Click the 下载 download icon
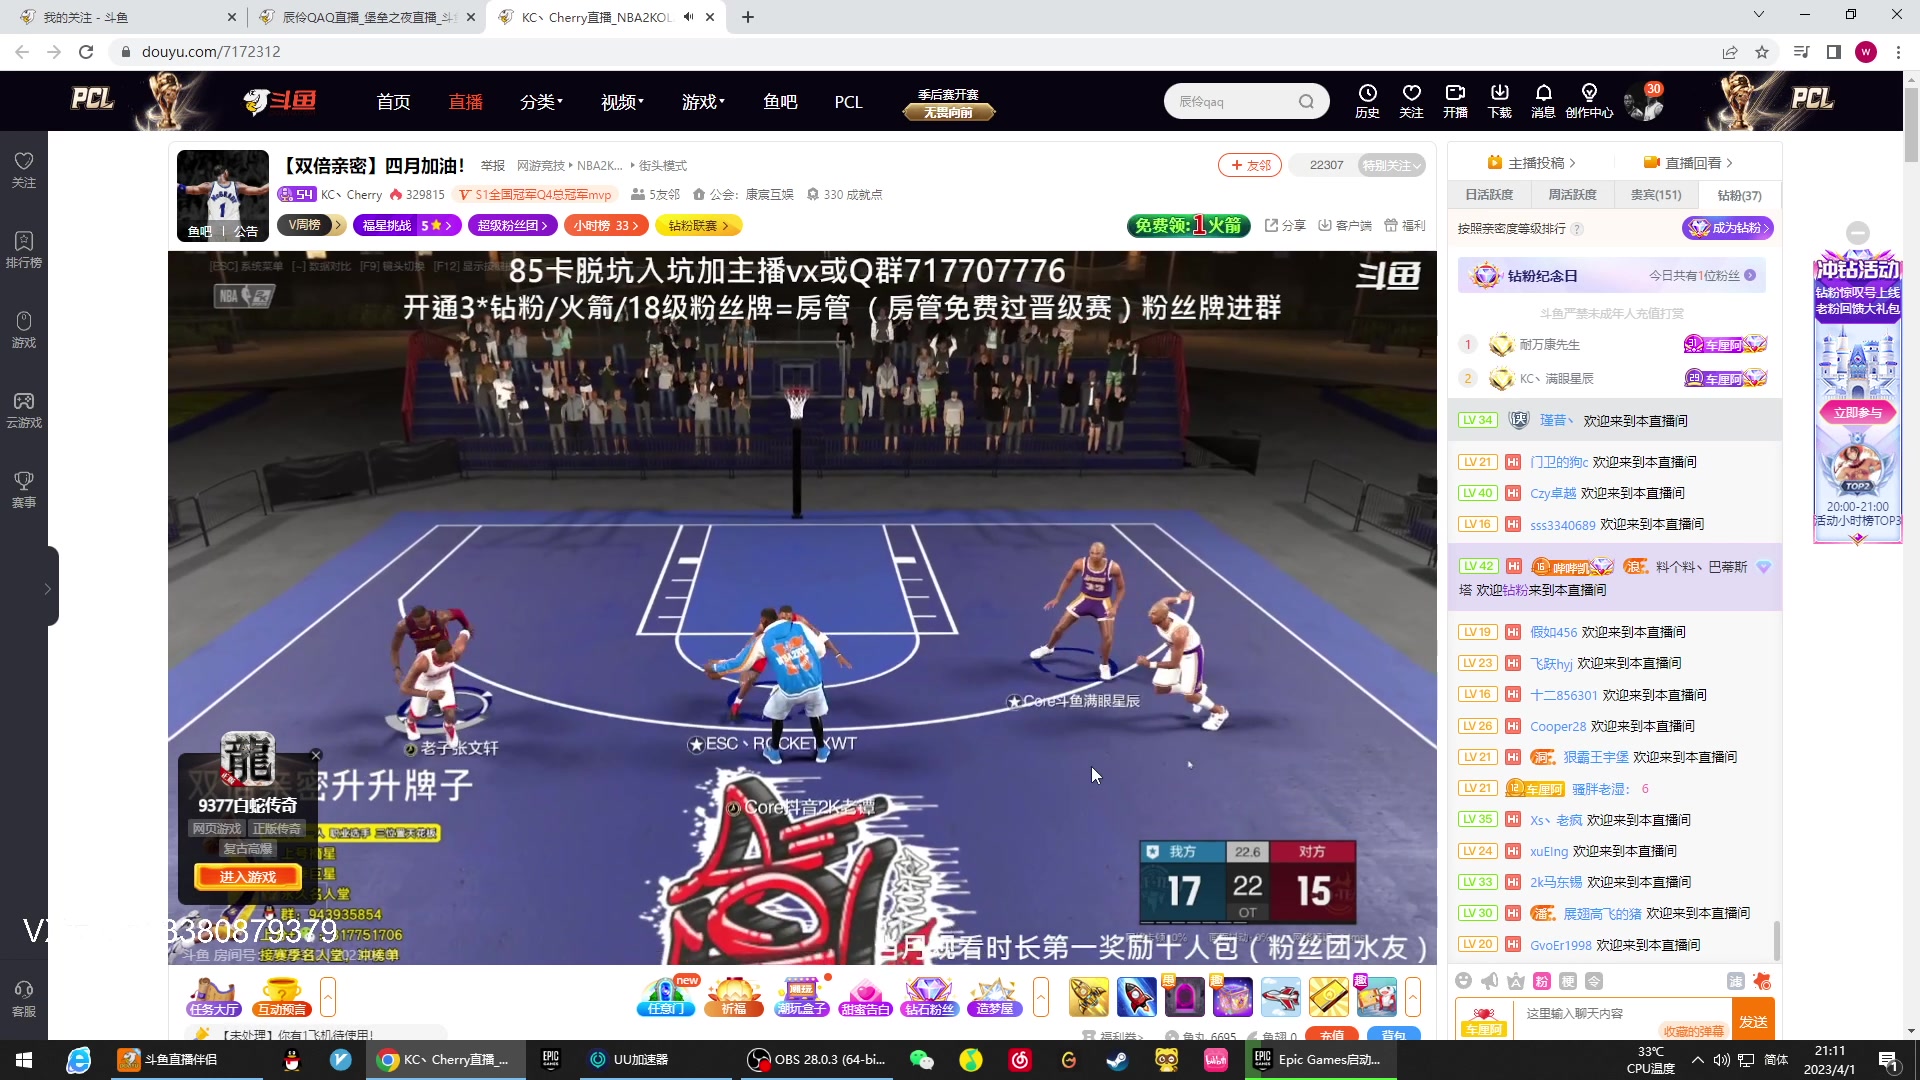Image resolution: width=1920 pixels, height=1080 pixels. click(1499, 101)
